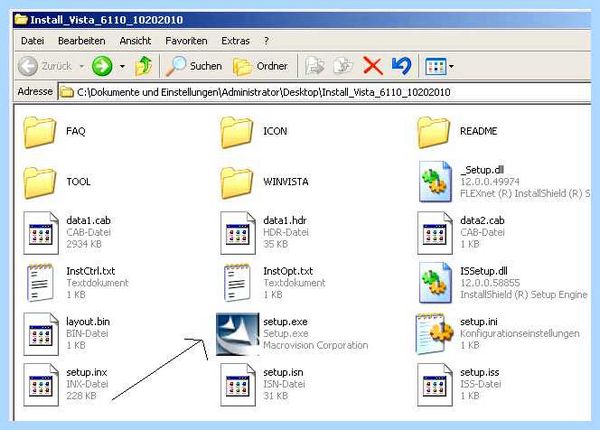The width and height of the screenshot is (600, 430).
Task: Select the data1.cab file icon
Action: pyautogui.click(x=41, y=233)
